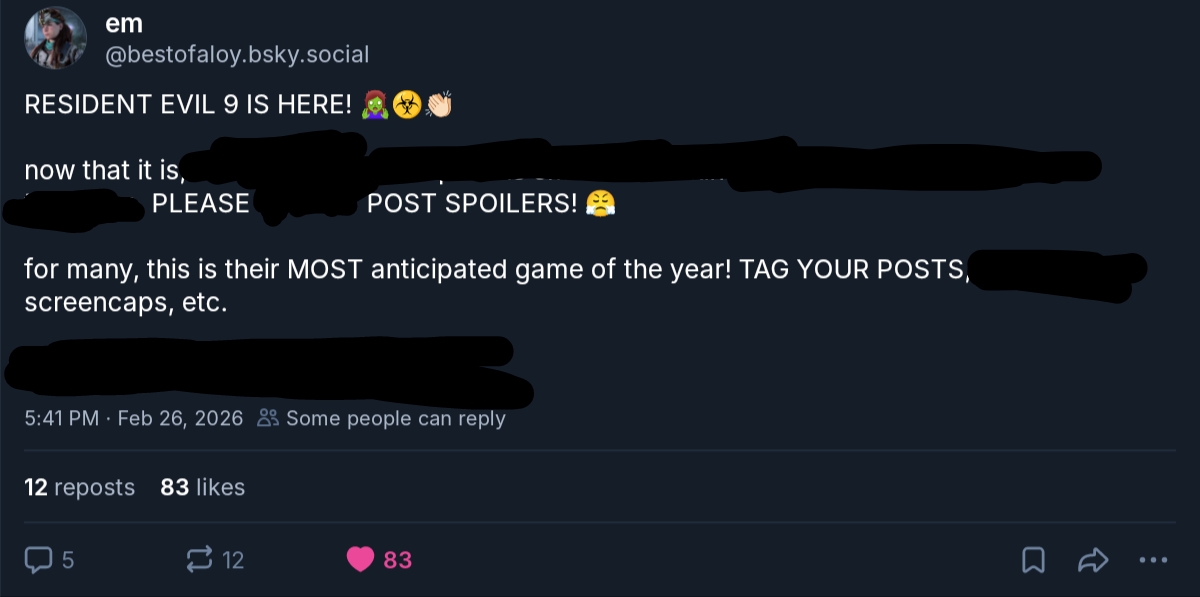Click the zombie emoji in the post

[376, 105]
